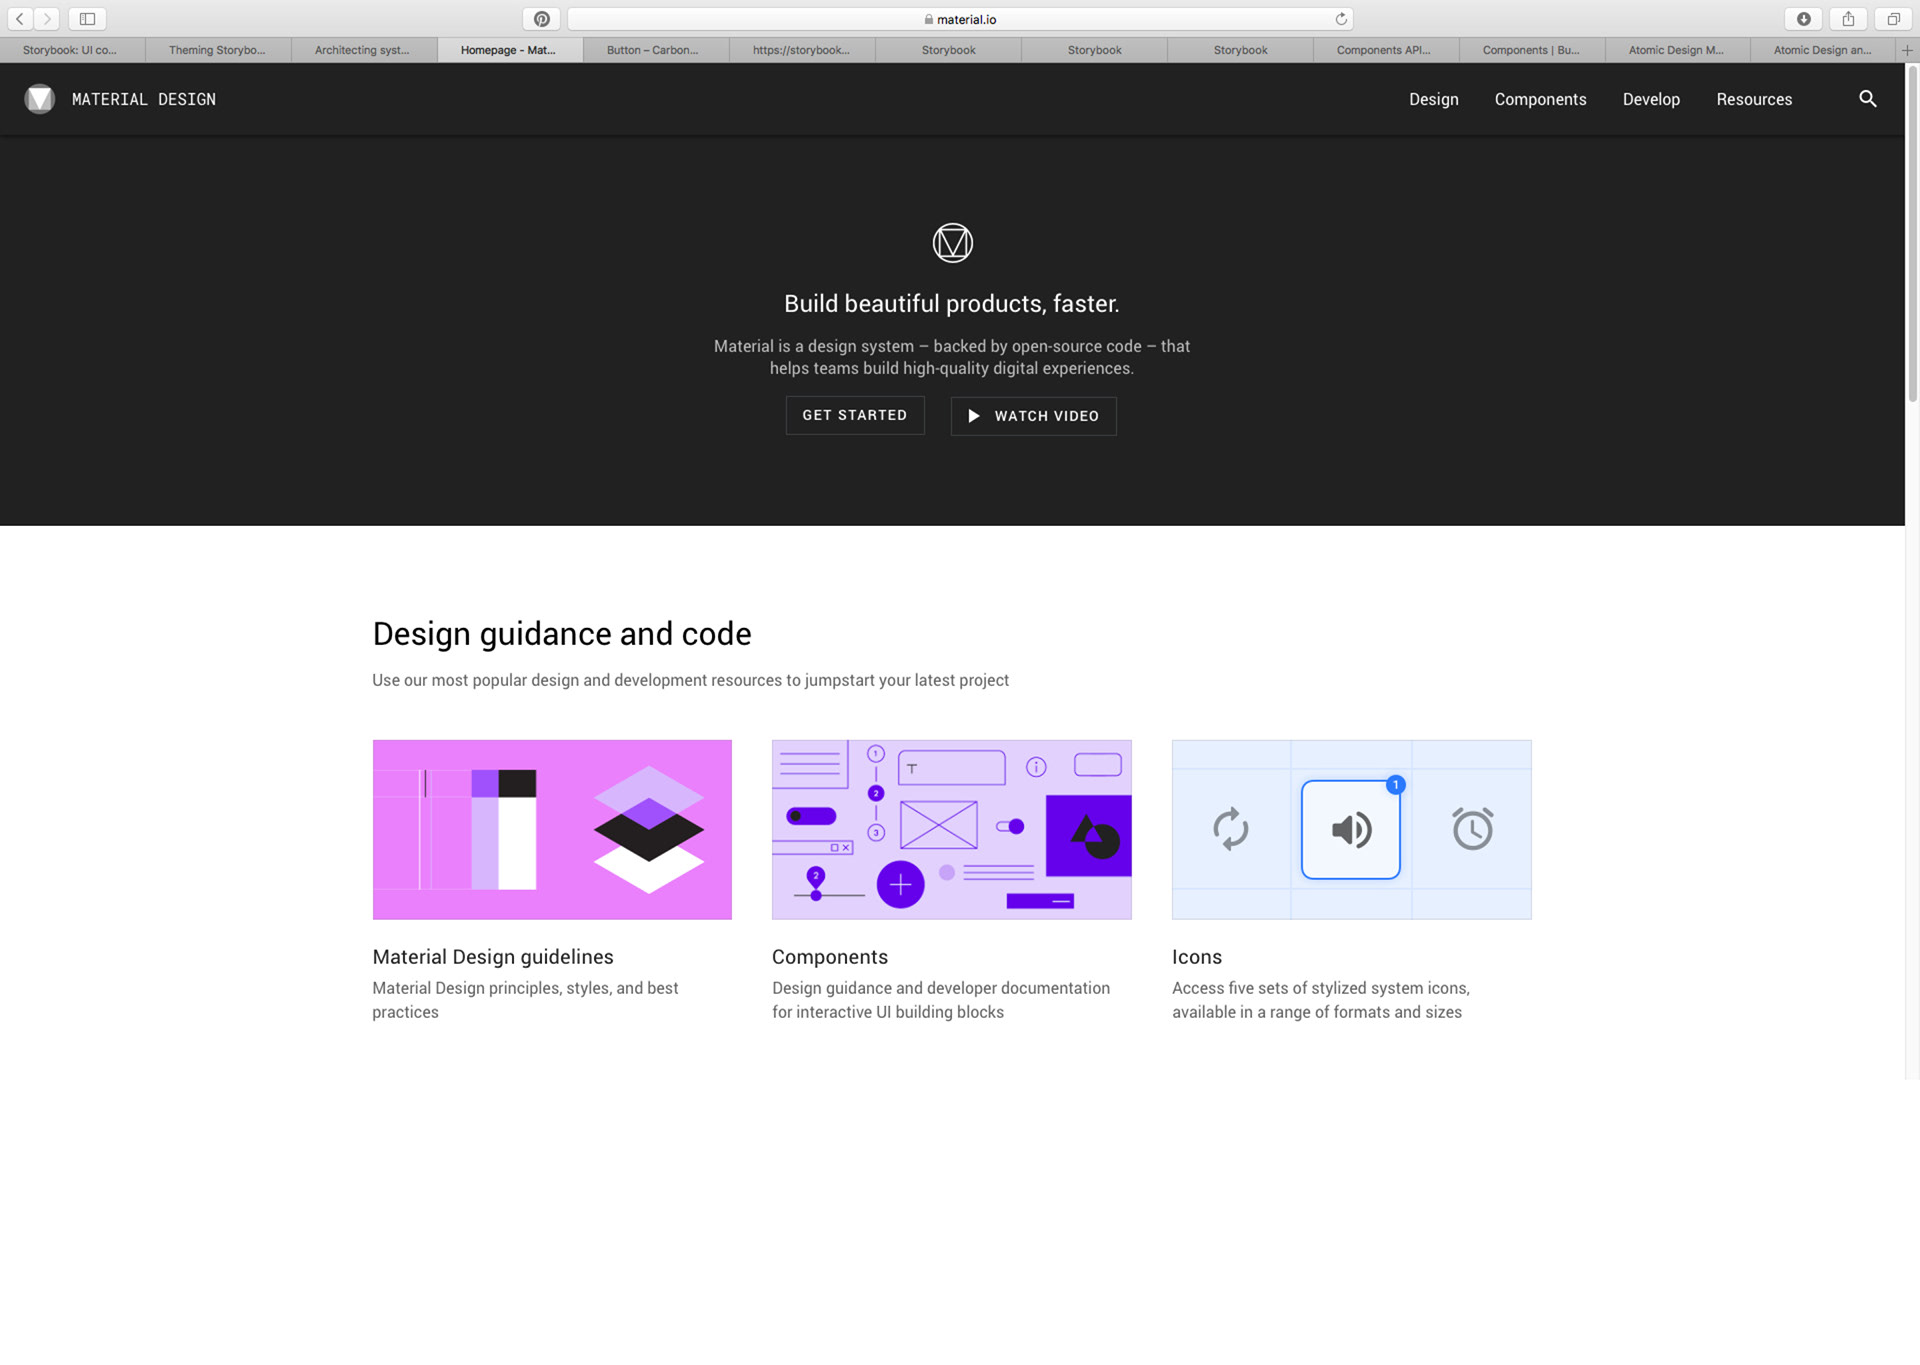Viewport: 1920px width, 1365px height.
Task: Click the sync arrows icon in Icons card
Action: tap(1231, 829)
